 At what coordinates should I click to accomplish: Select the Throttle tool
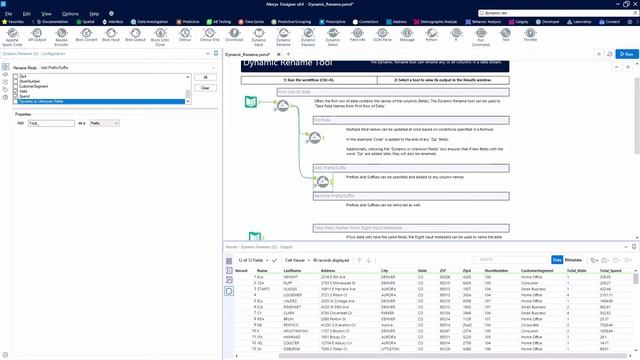pos(530,35)
